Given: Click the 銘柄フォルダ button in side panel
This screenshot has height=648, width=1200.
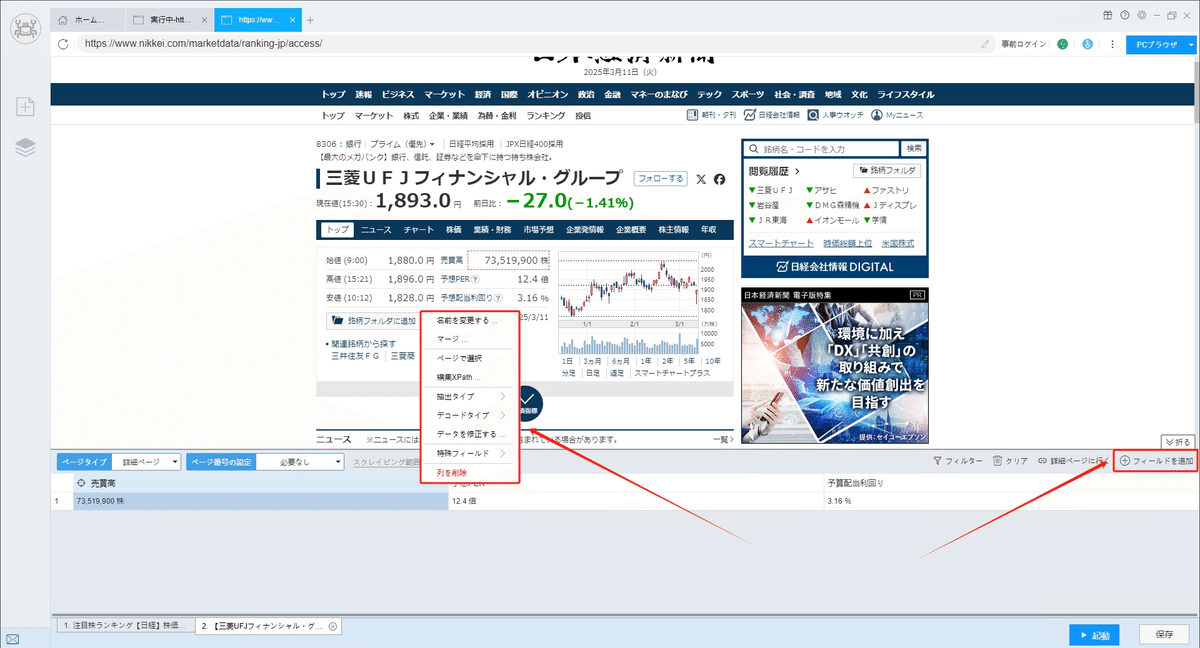Looking at the screenshot, I should pyautogui.click(x=888, y=171).
